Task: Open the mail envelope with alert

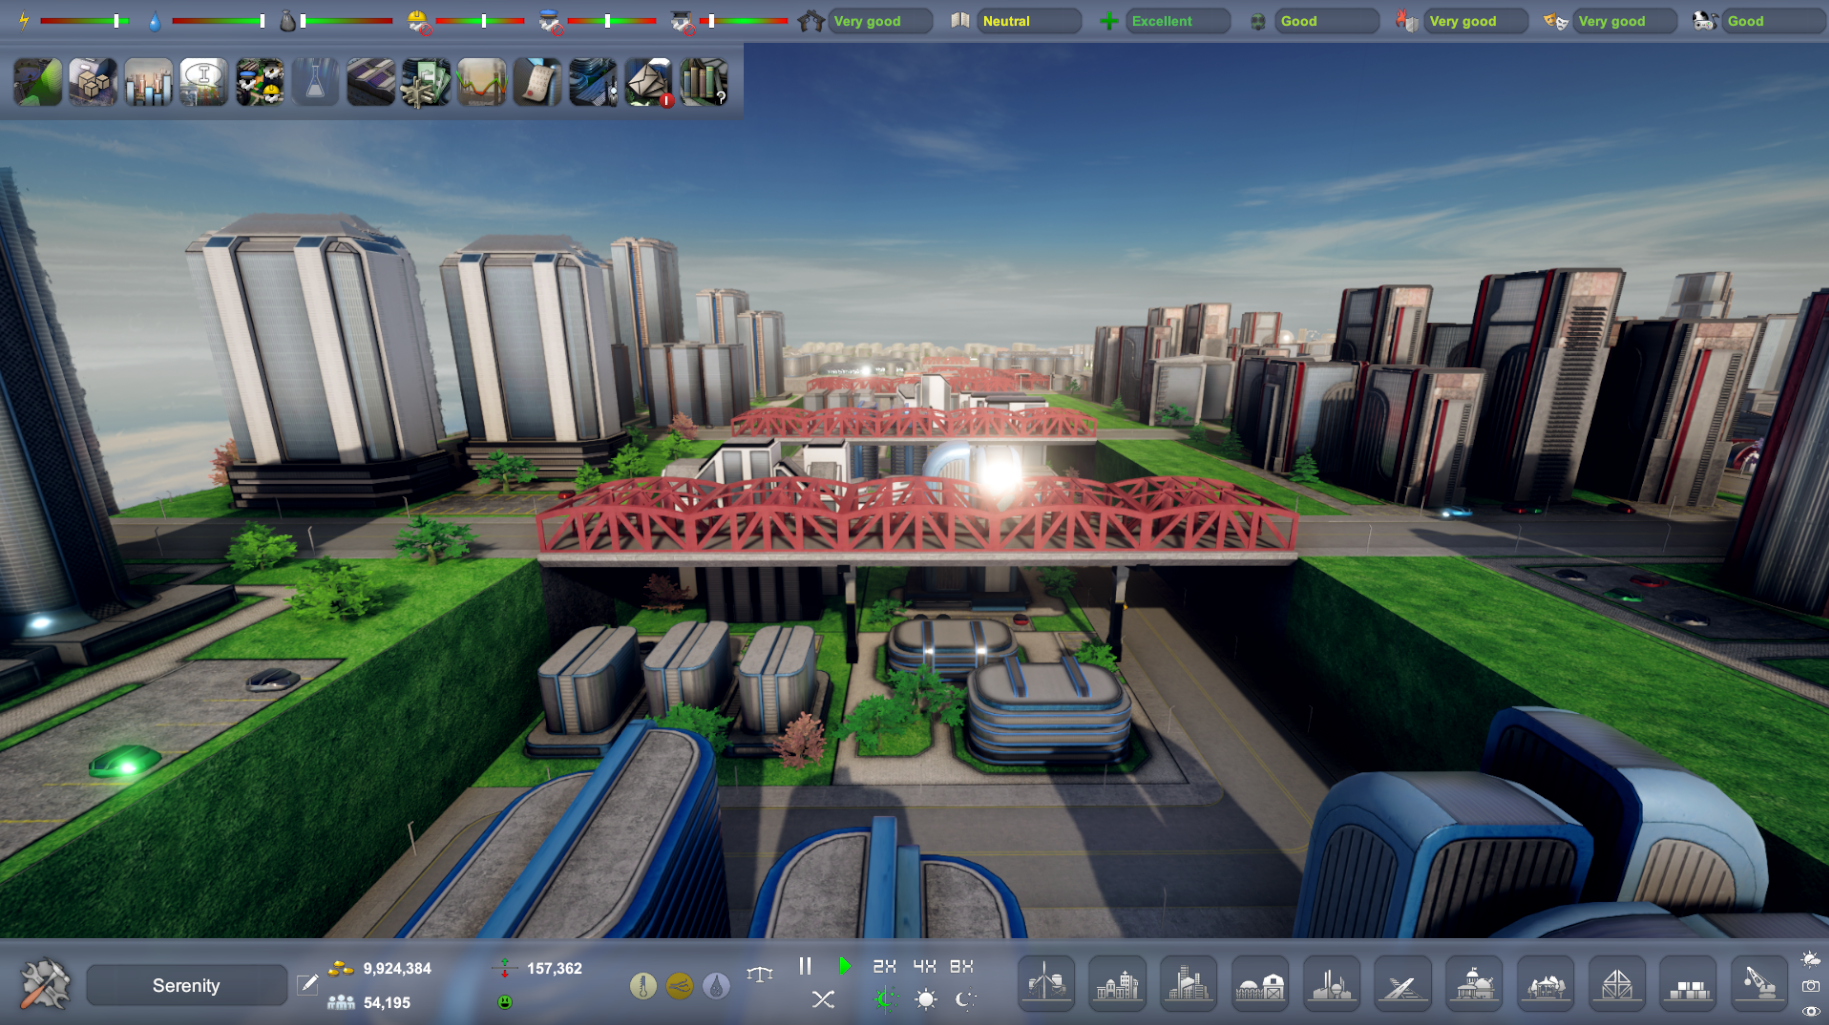Action: pyautogui.click(x=648, y=82)
